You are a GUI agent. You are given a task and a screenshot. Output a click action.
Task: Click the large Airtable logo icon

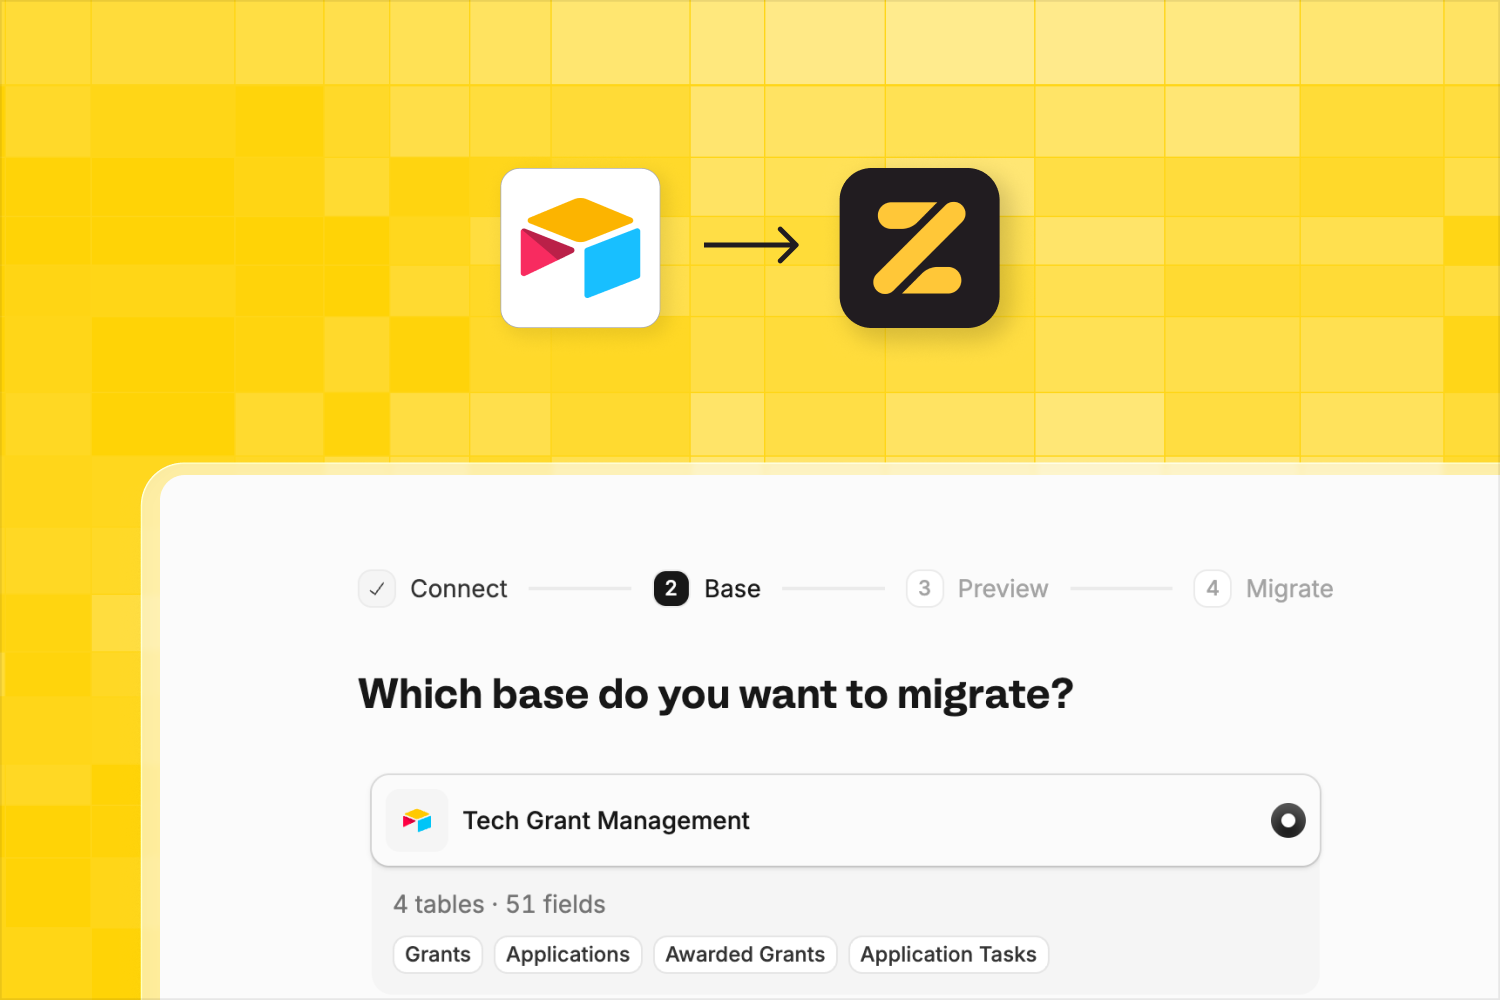[580, 248]
